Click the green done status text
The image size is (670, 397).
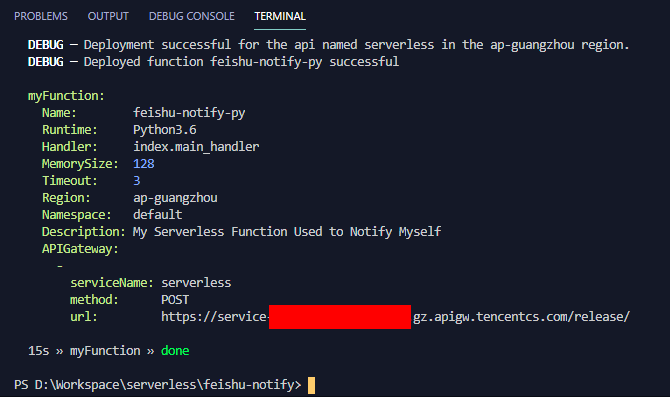pos(175,351)
